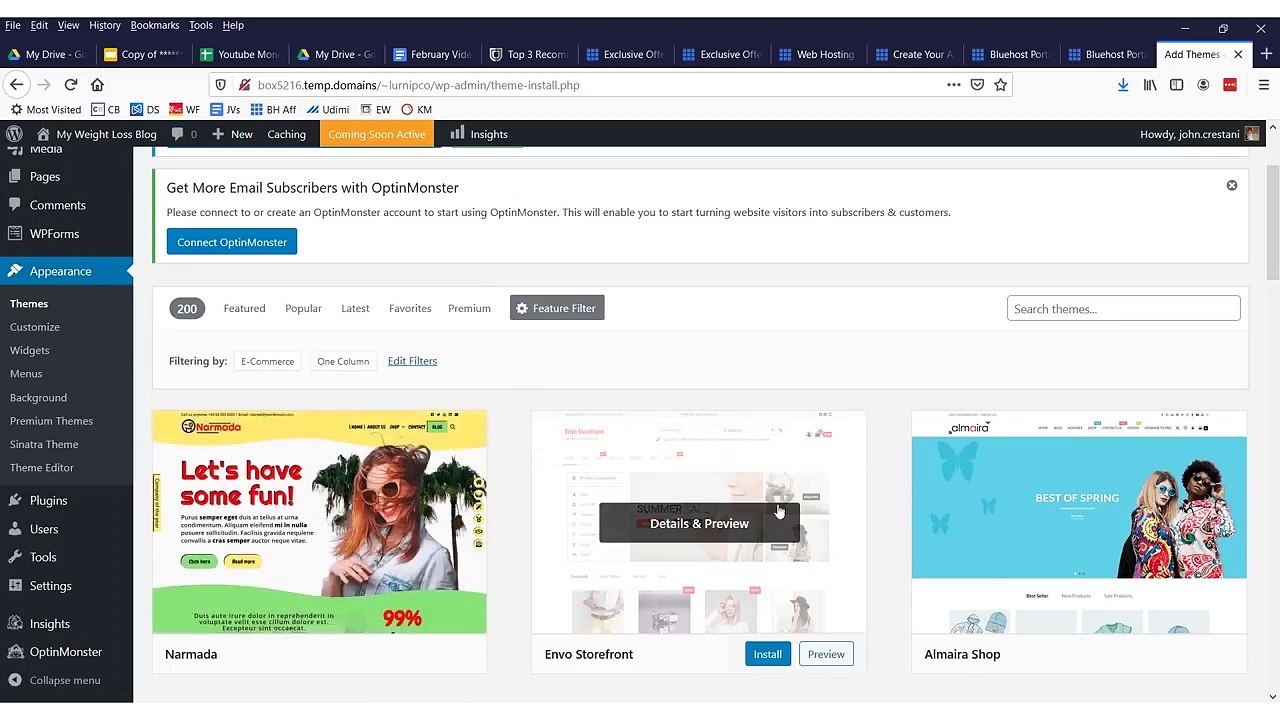Open Howdy john.crestani account menu
The height and width of the screenshot is (720, 1280).
click(1199, 134)
